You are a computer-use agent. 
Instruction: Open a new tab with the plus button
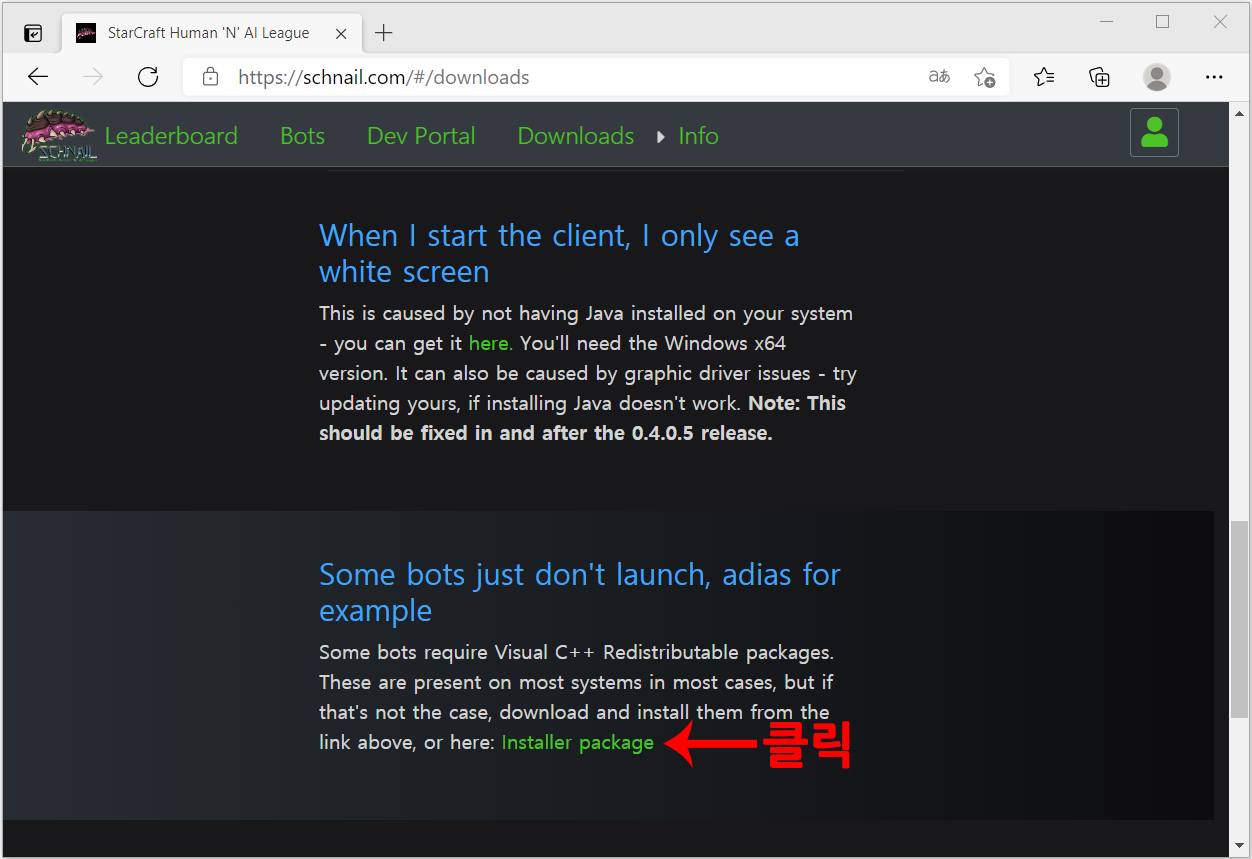[384, 33]
